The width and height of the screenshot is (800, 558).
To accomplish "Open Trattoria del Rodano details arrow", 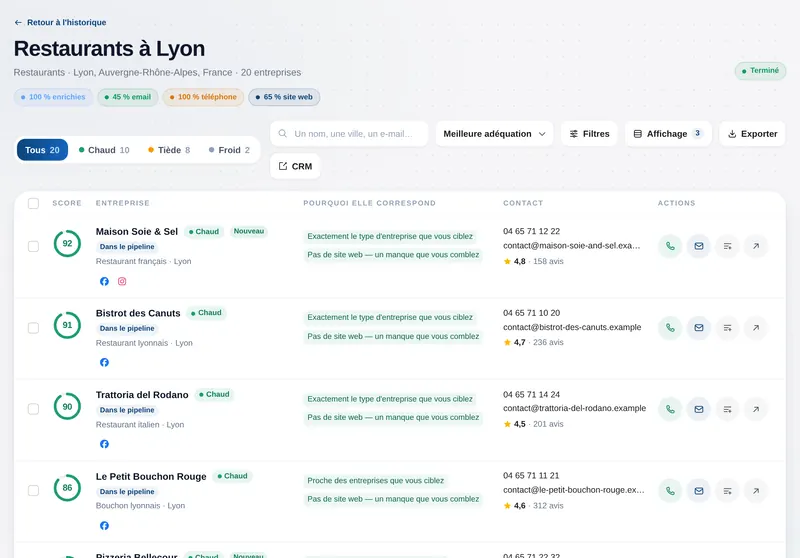I will (x=756, y=409).
